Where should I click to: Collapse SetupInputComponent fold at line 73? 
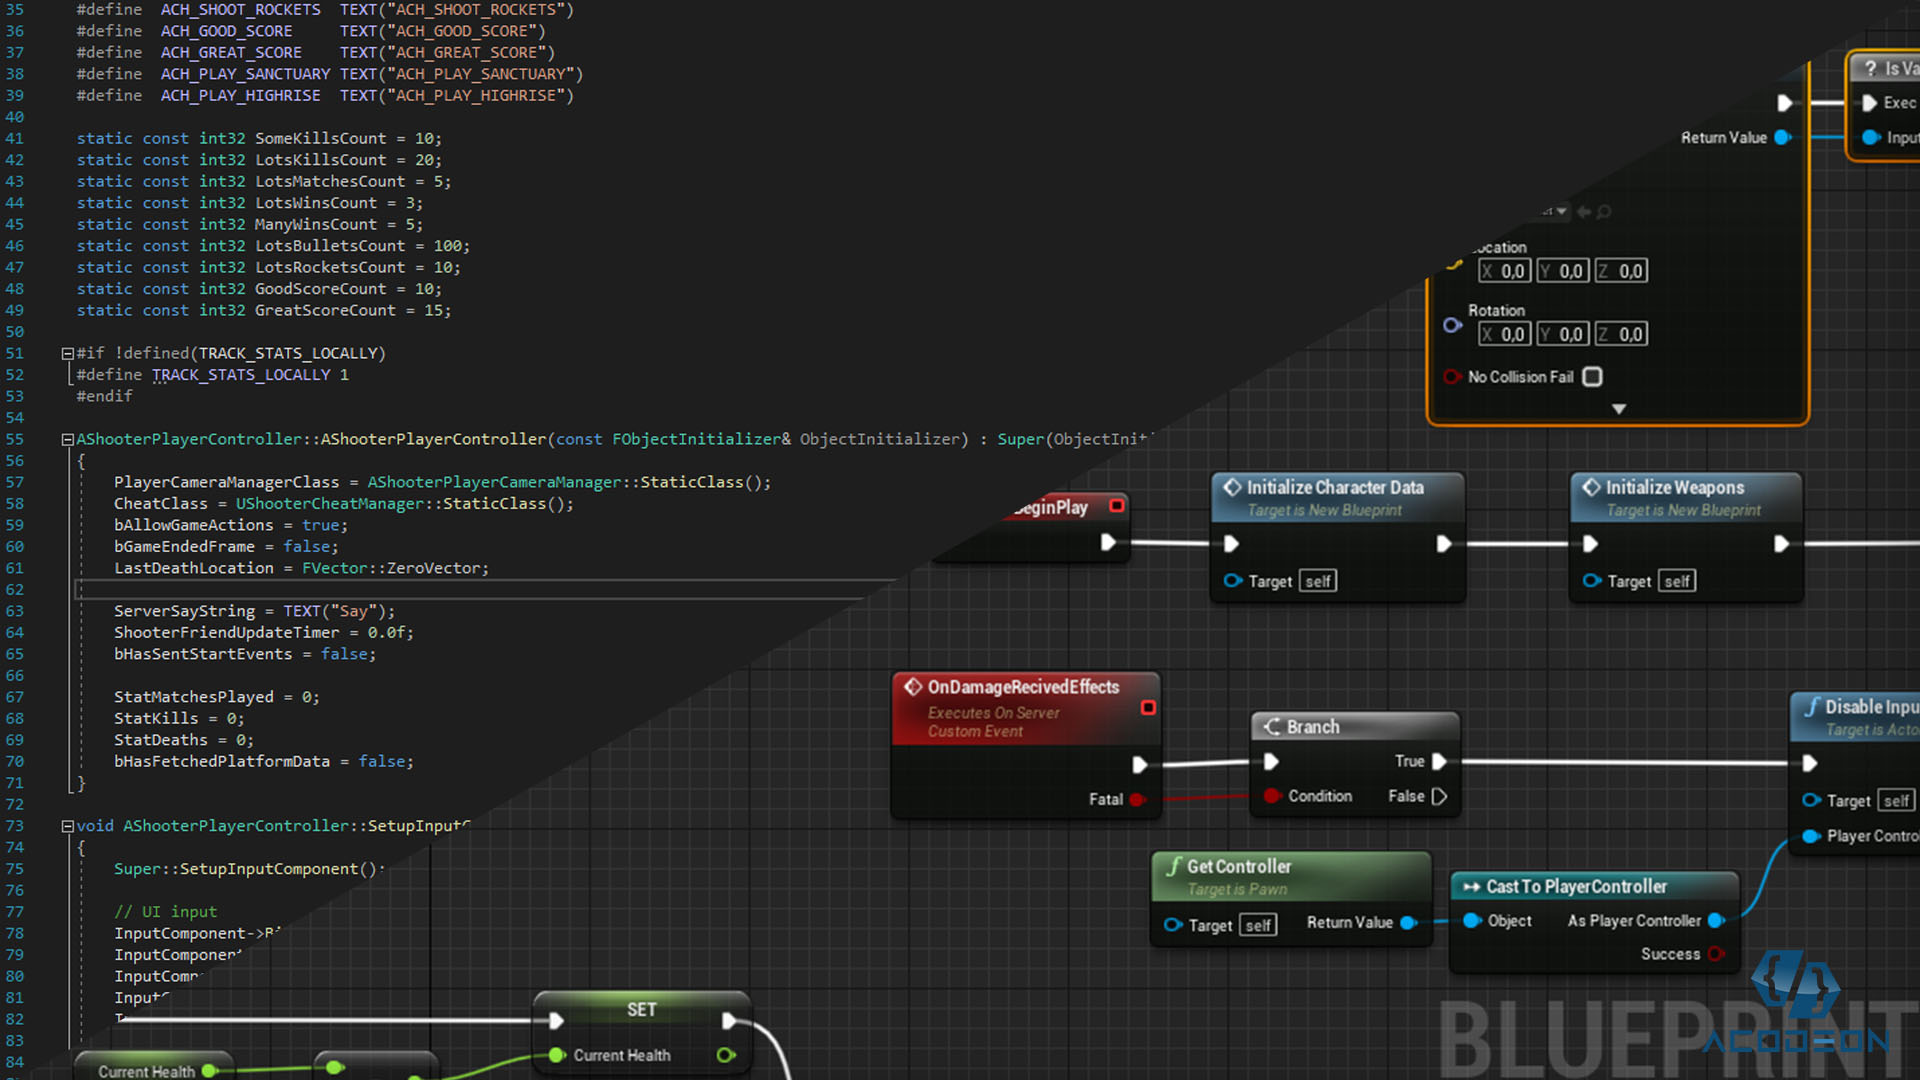coord(67,826)
